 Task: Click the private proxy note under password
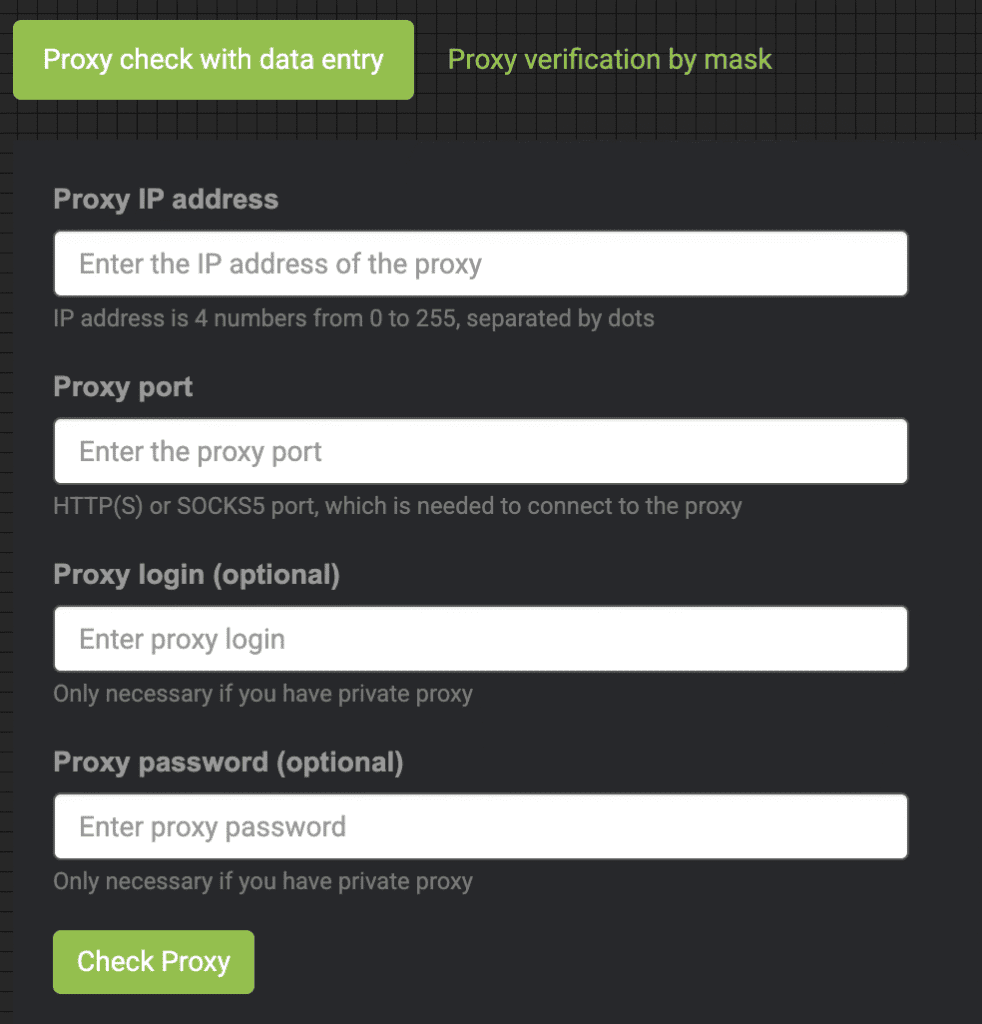tap(262, 881)
